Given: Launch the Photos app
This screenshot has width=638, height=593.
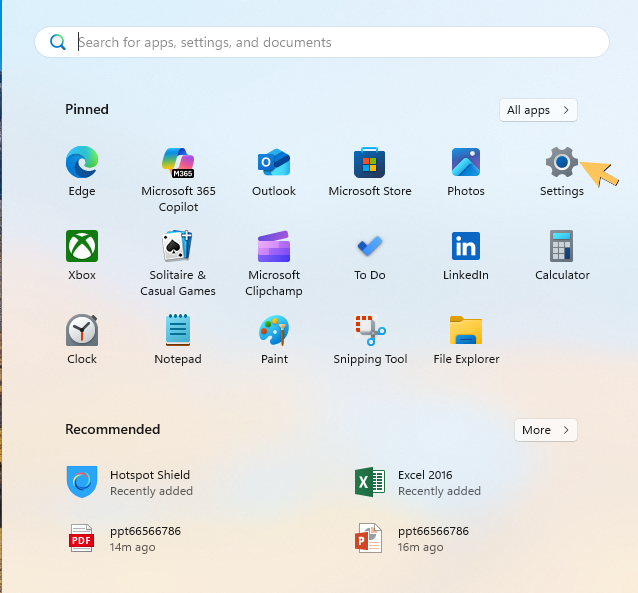Looking at the screenshot, I should tap(466, 172).
